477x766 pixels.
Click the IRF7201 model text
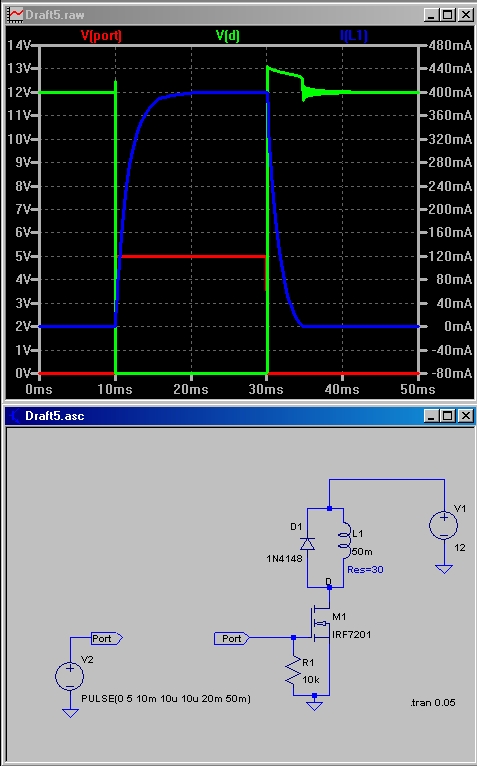[x=351, y=635]
